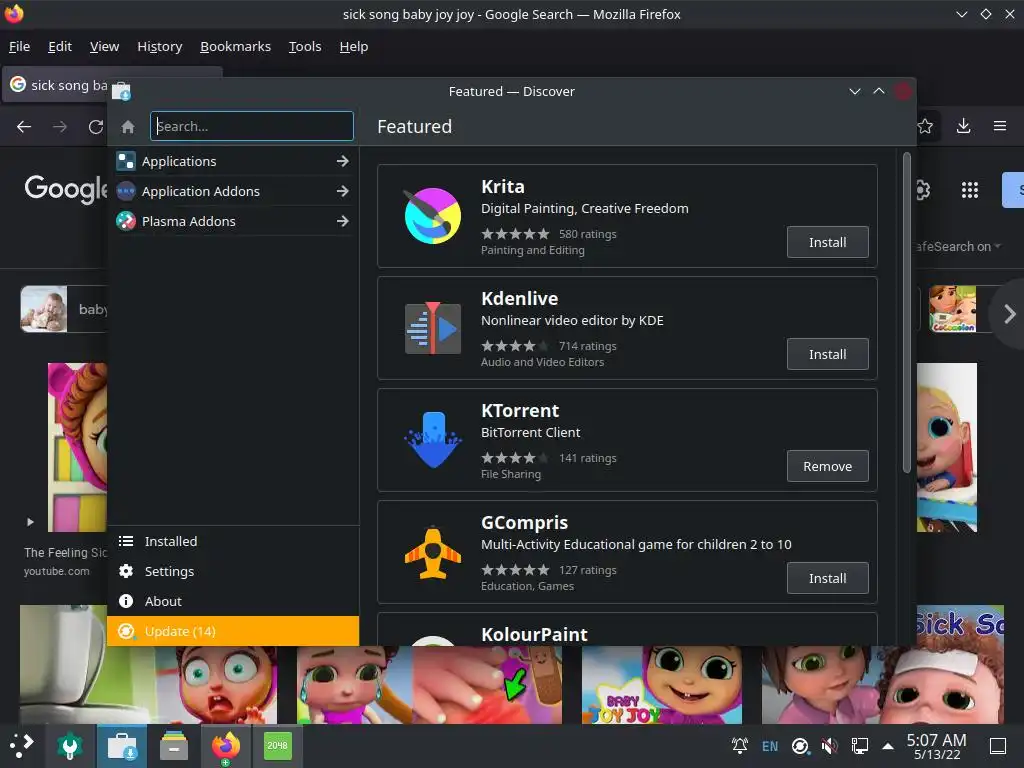Open network display tray icon

(859, 746)
